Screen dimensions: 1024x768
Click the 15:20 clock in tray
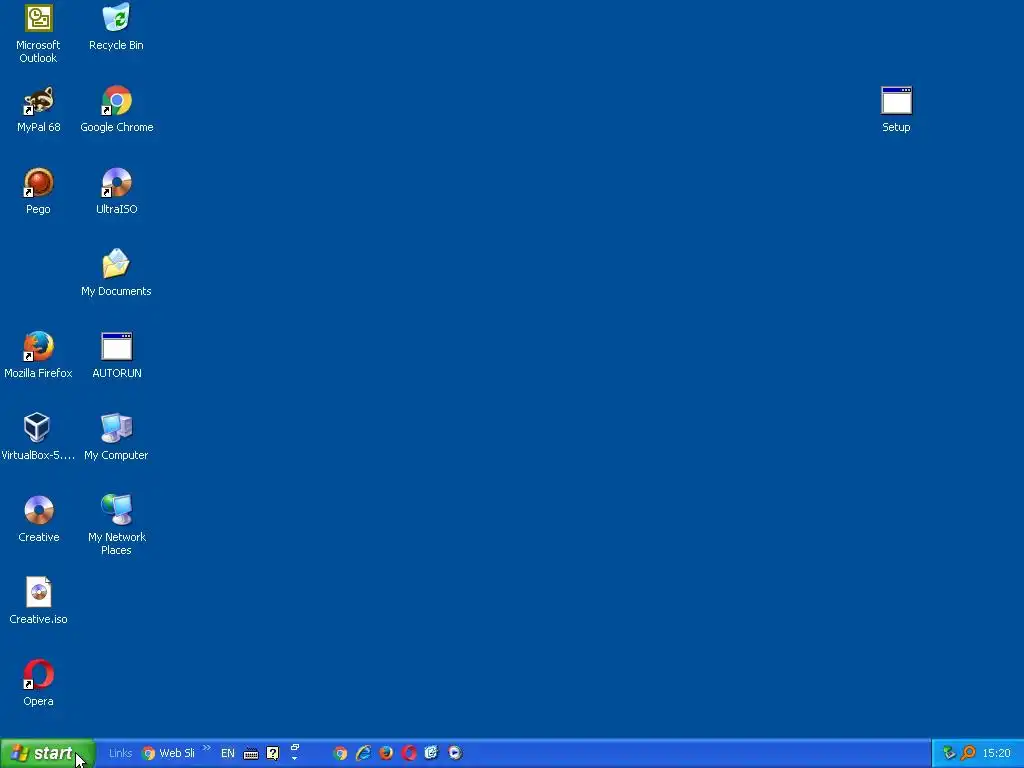[x=997, y=753]
